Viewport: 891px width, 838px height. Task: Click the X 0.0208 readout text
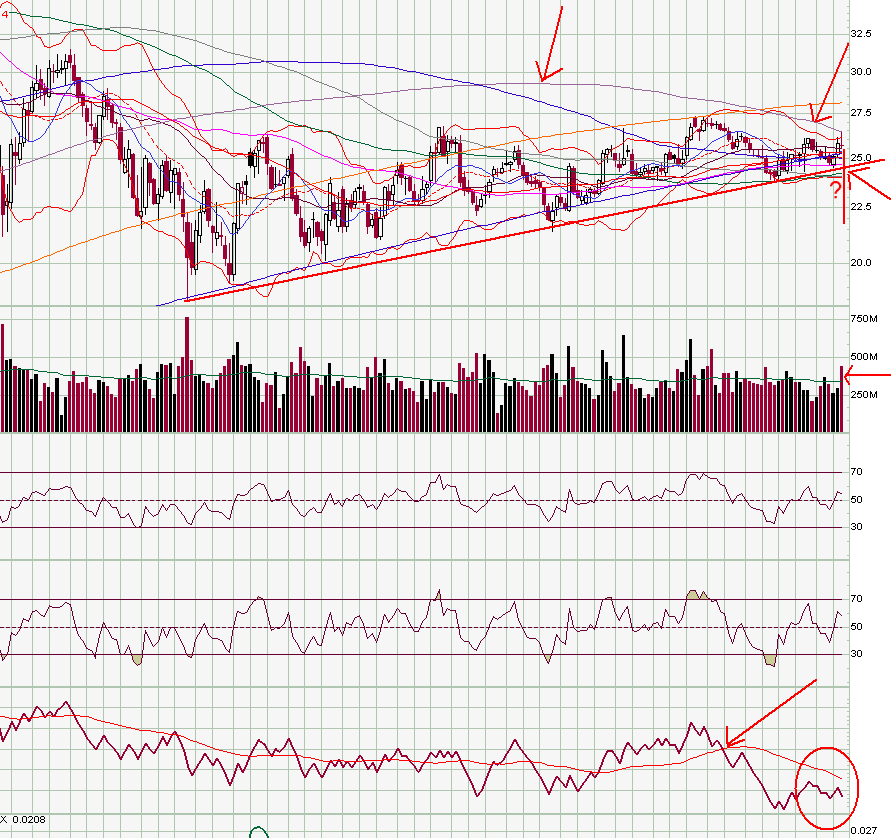click(x=23, y=819)
